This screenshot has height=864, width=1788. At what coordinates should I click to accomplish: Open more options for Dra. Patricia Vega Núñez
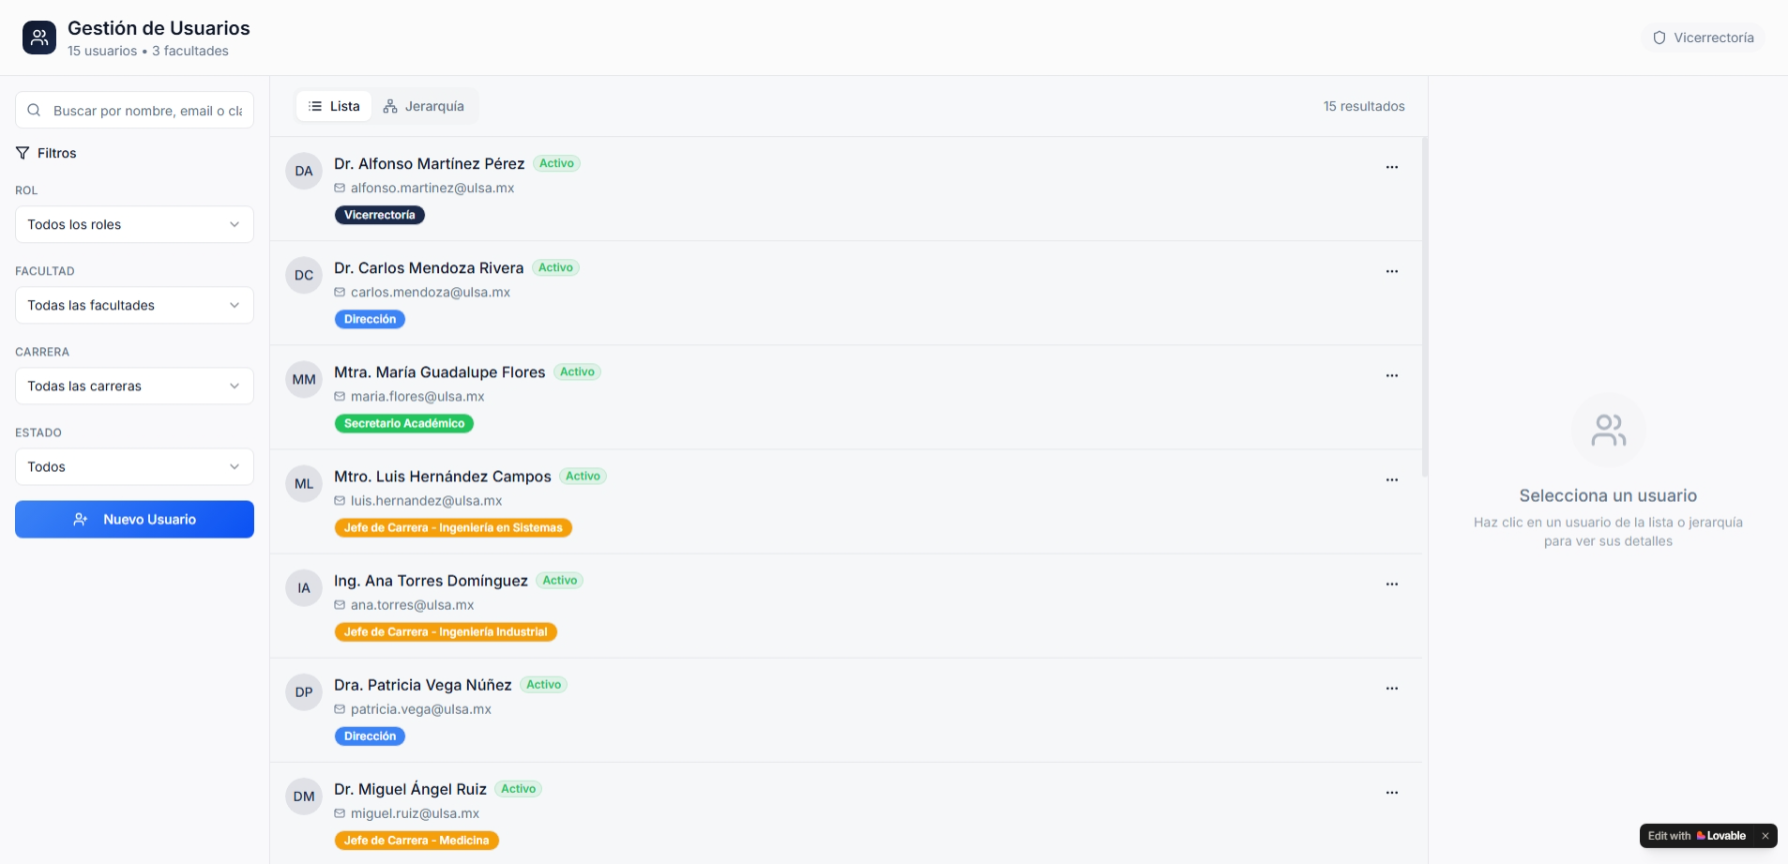pos(1391,688)
